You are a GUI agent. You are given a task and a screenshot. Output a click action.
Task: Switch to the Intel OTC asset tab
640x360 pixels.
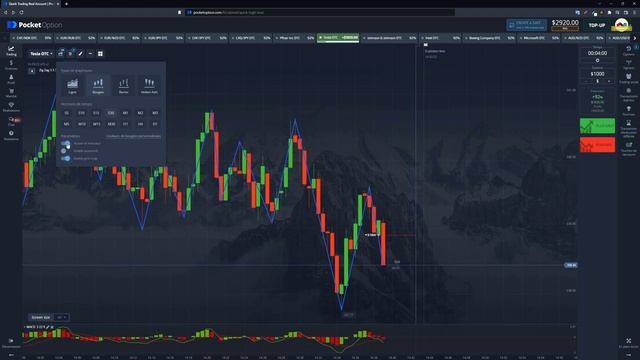pyautogui.click(x=440, y=38)
